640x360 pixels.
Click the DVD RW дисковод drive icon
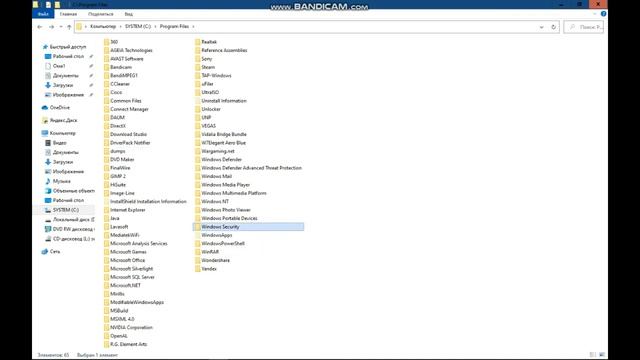(x=48, y=229)
